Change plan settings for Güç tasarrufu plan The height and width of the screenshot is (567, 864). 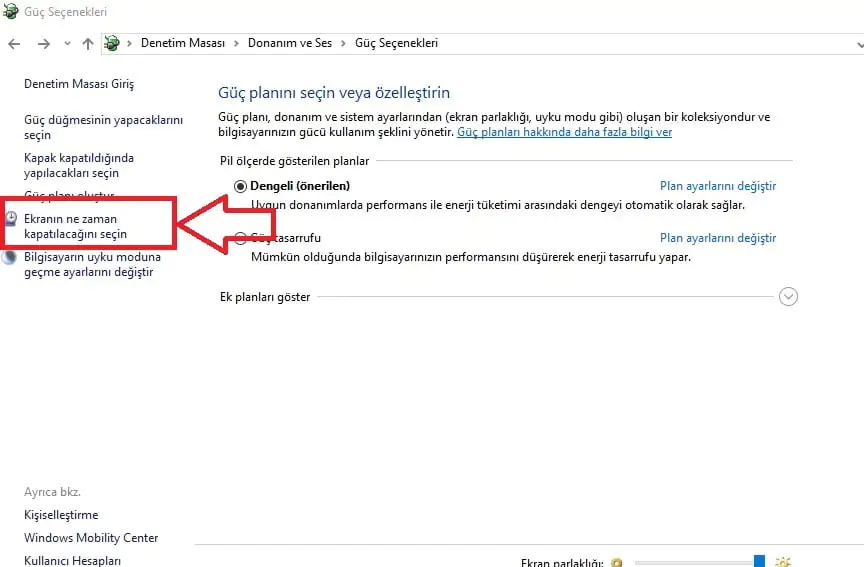click(718, 238)
